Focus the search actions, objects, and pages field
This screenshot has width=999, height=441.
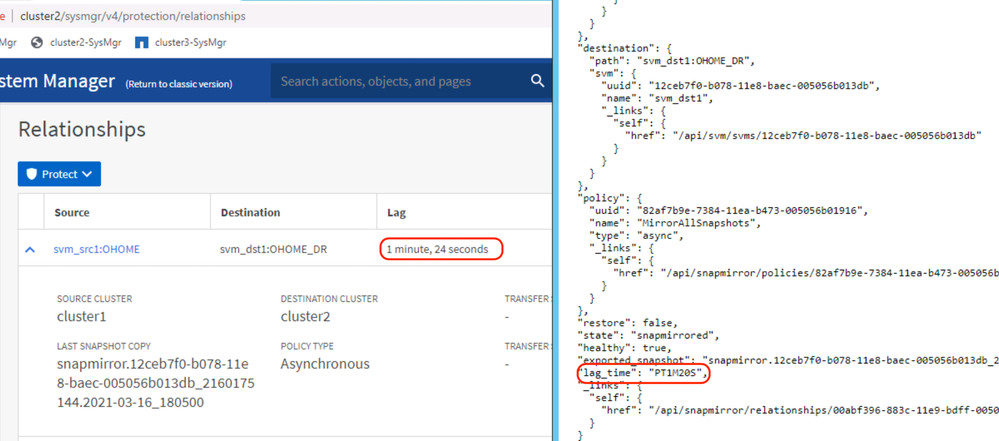click(x=400, y=81)
